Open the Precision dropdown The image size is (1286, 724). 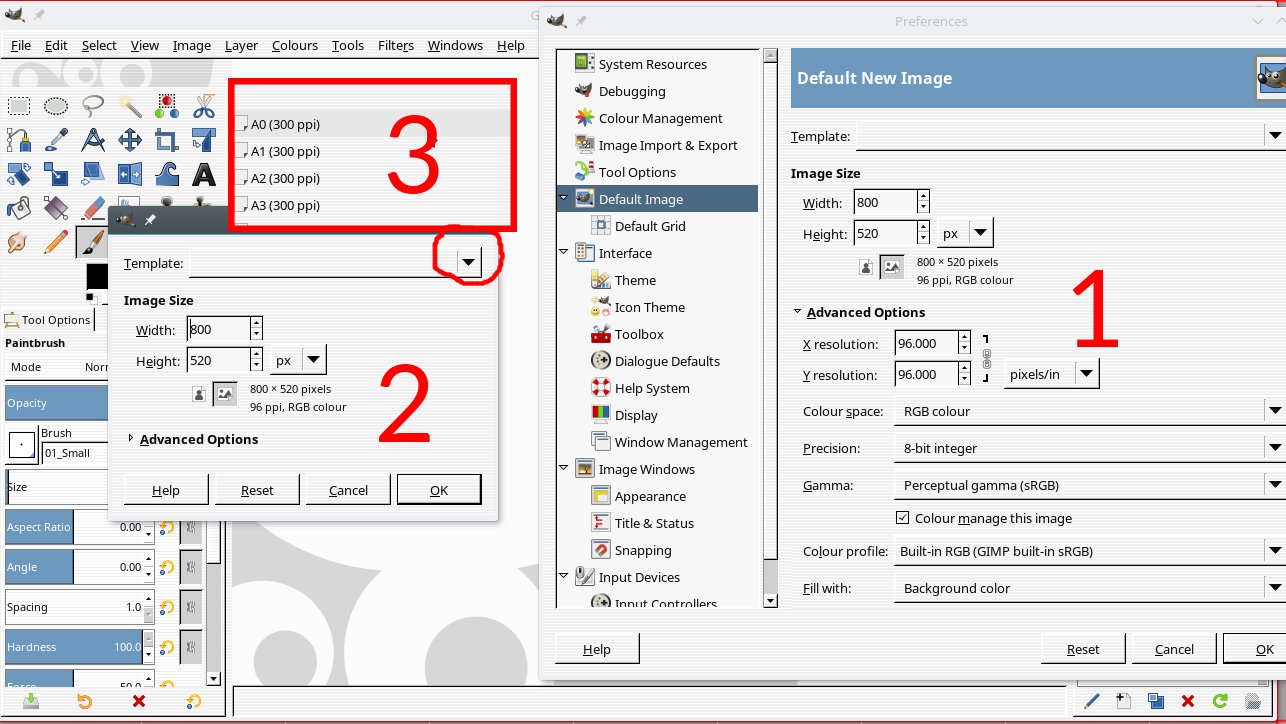click(x=1089, y=448)
